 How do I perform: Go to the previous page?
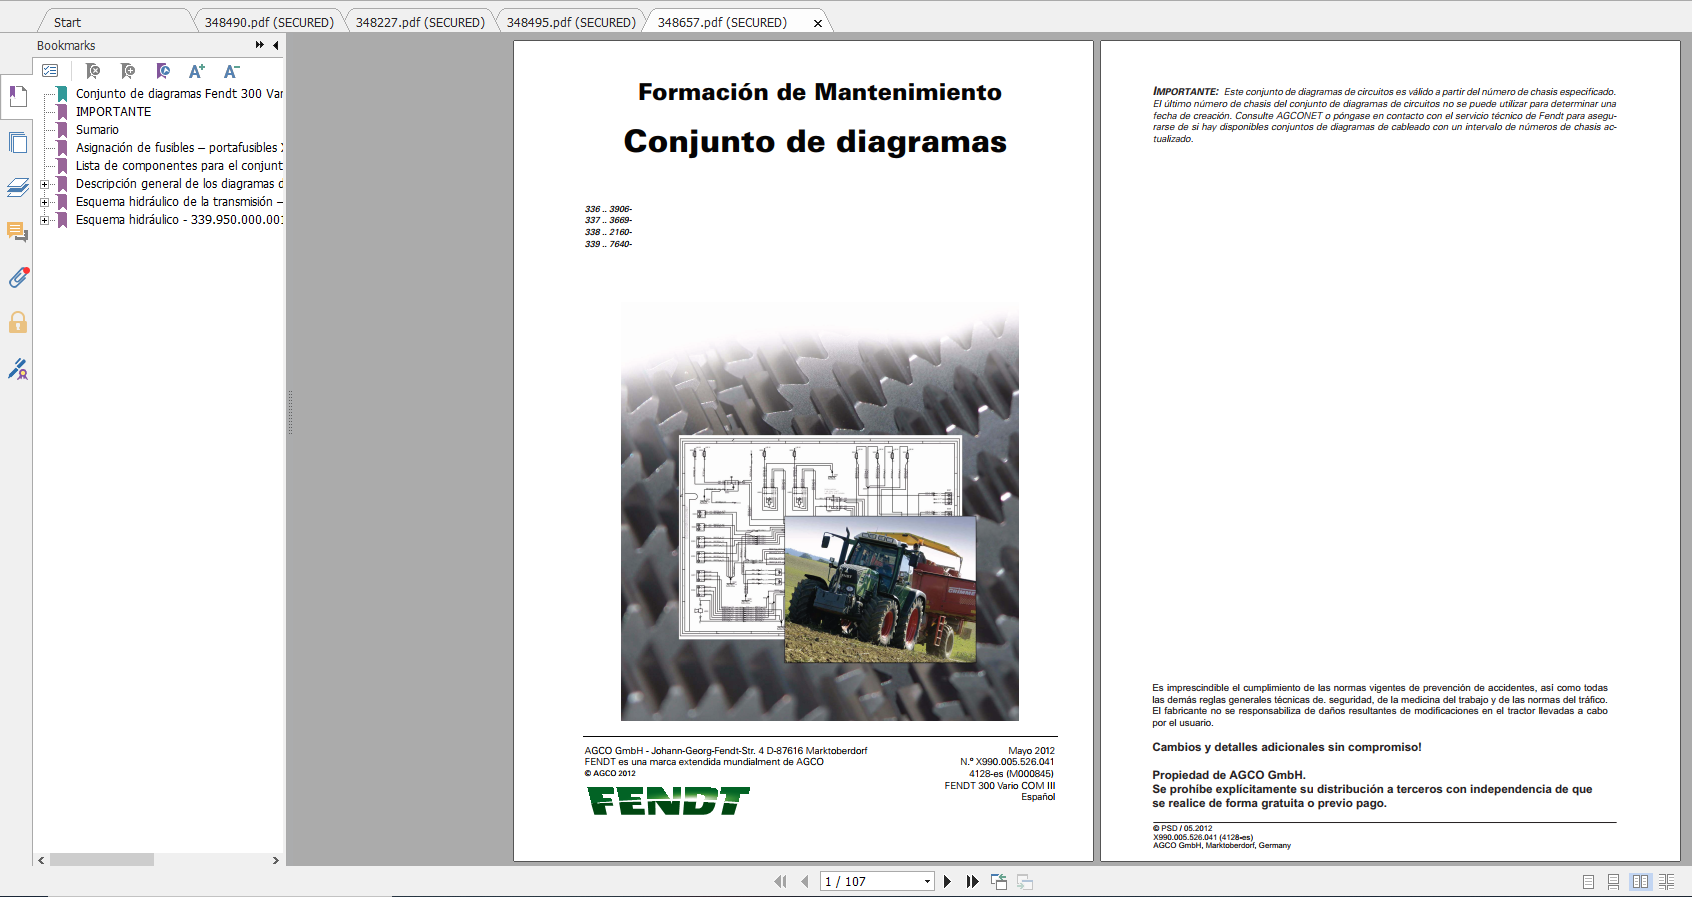804,881
